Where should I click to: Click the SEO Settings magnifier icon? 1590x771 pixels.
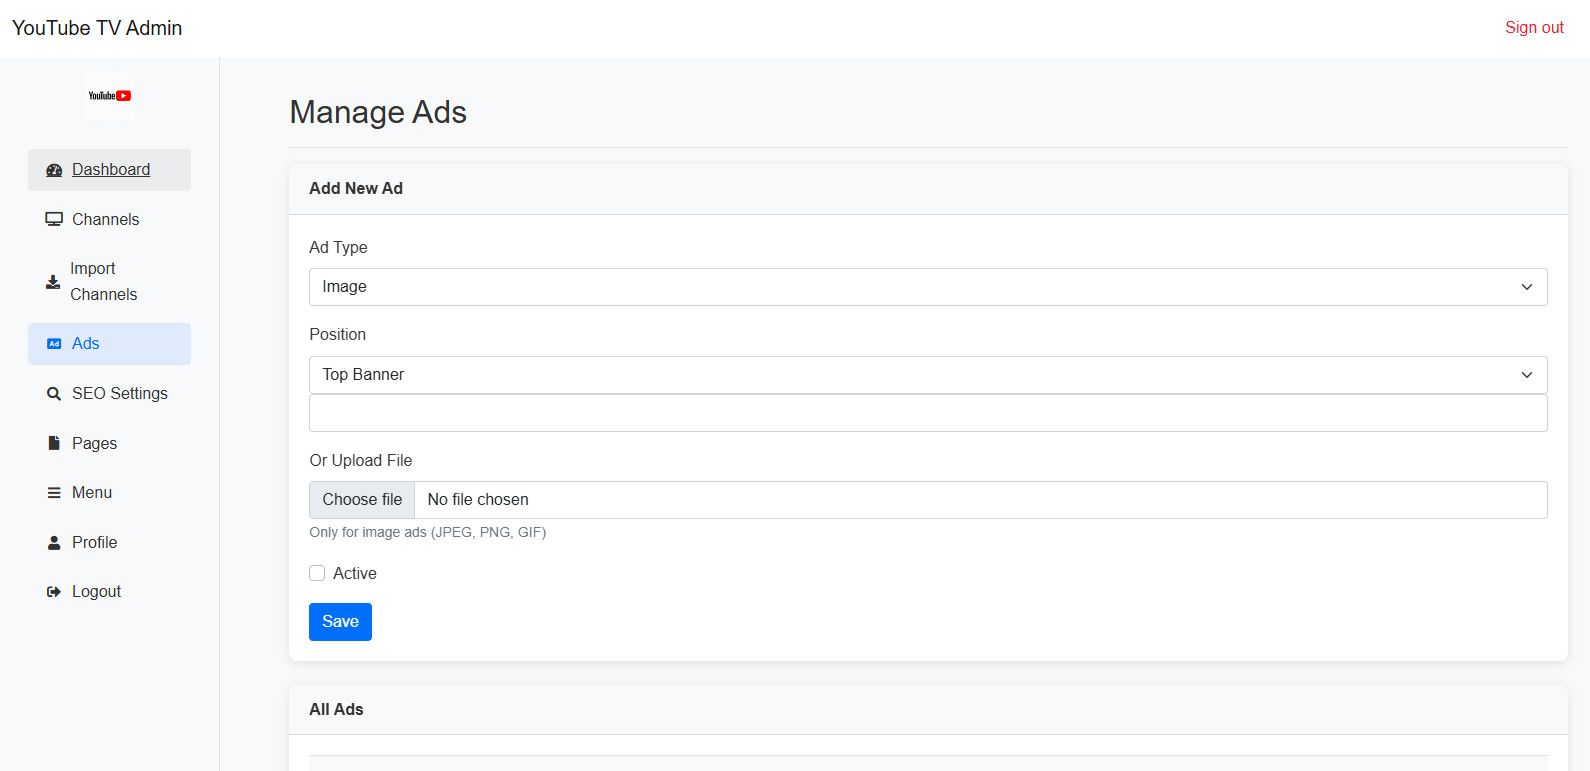click(x=54, y=394)
